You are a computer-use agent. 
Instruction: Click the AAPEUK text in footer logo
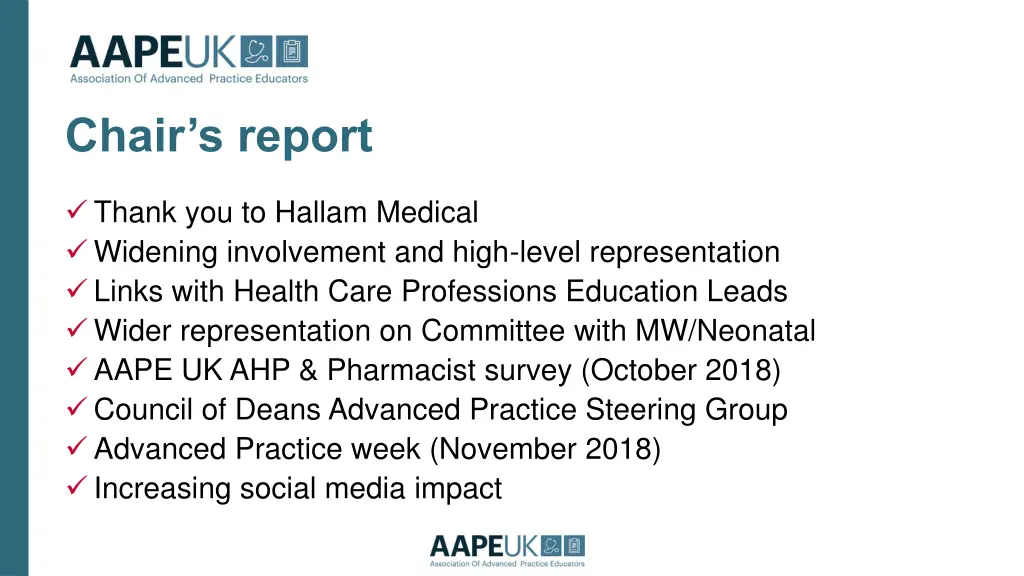[484, 546]
